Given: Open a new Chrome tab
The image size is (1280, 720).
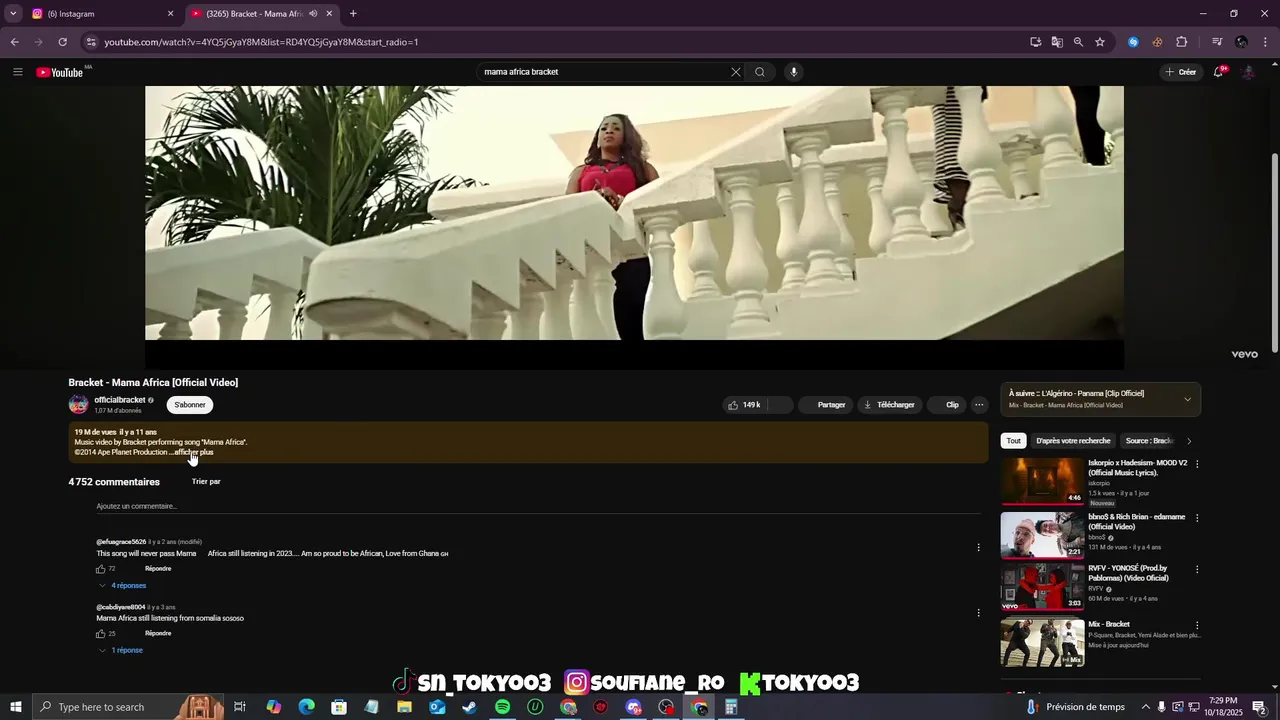Looking at the screenshot, I should [353, 14].
